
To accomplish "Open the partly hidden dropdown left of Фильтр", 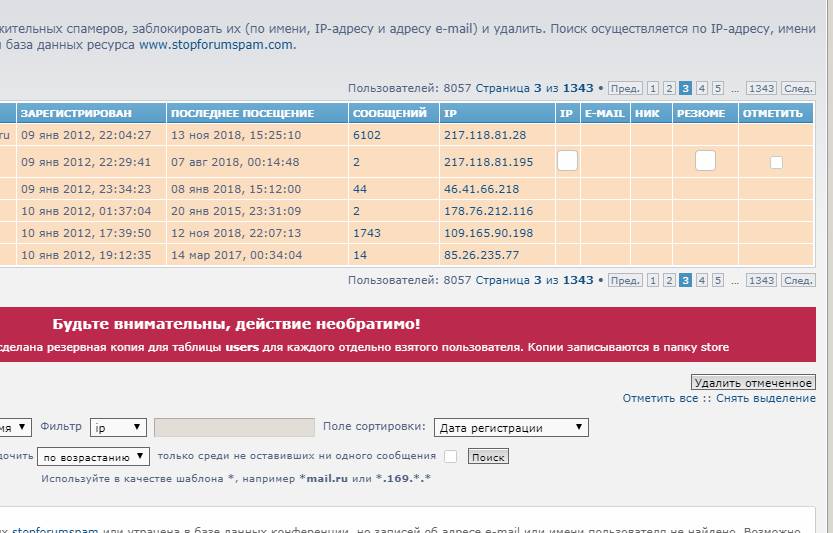I will [x=15, y=427].
